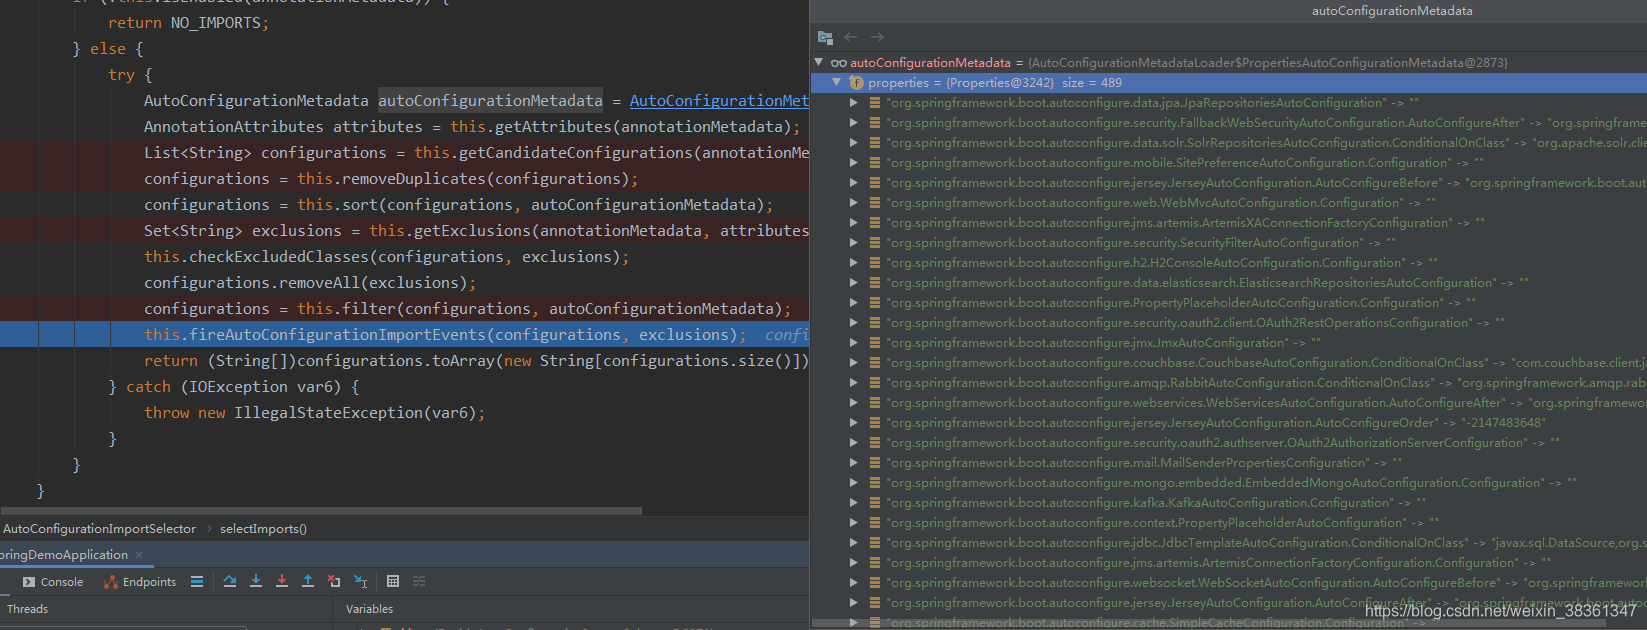Click the Step Into debugger icon

pos(256,581)
